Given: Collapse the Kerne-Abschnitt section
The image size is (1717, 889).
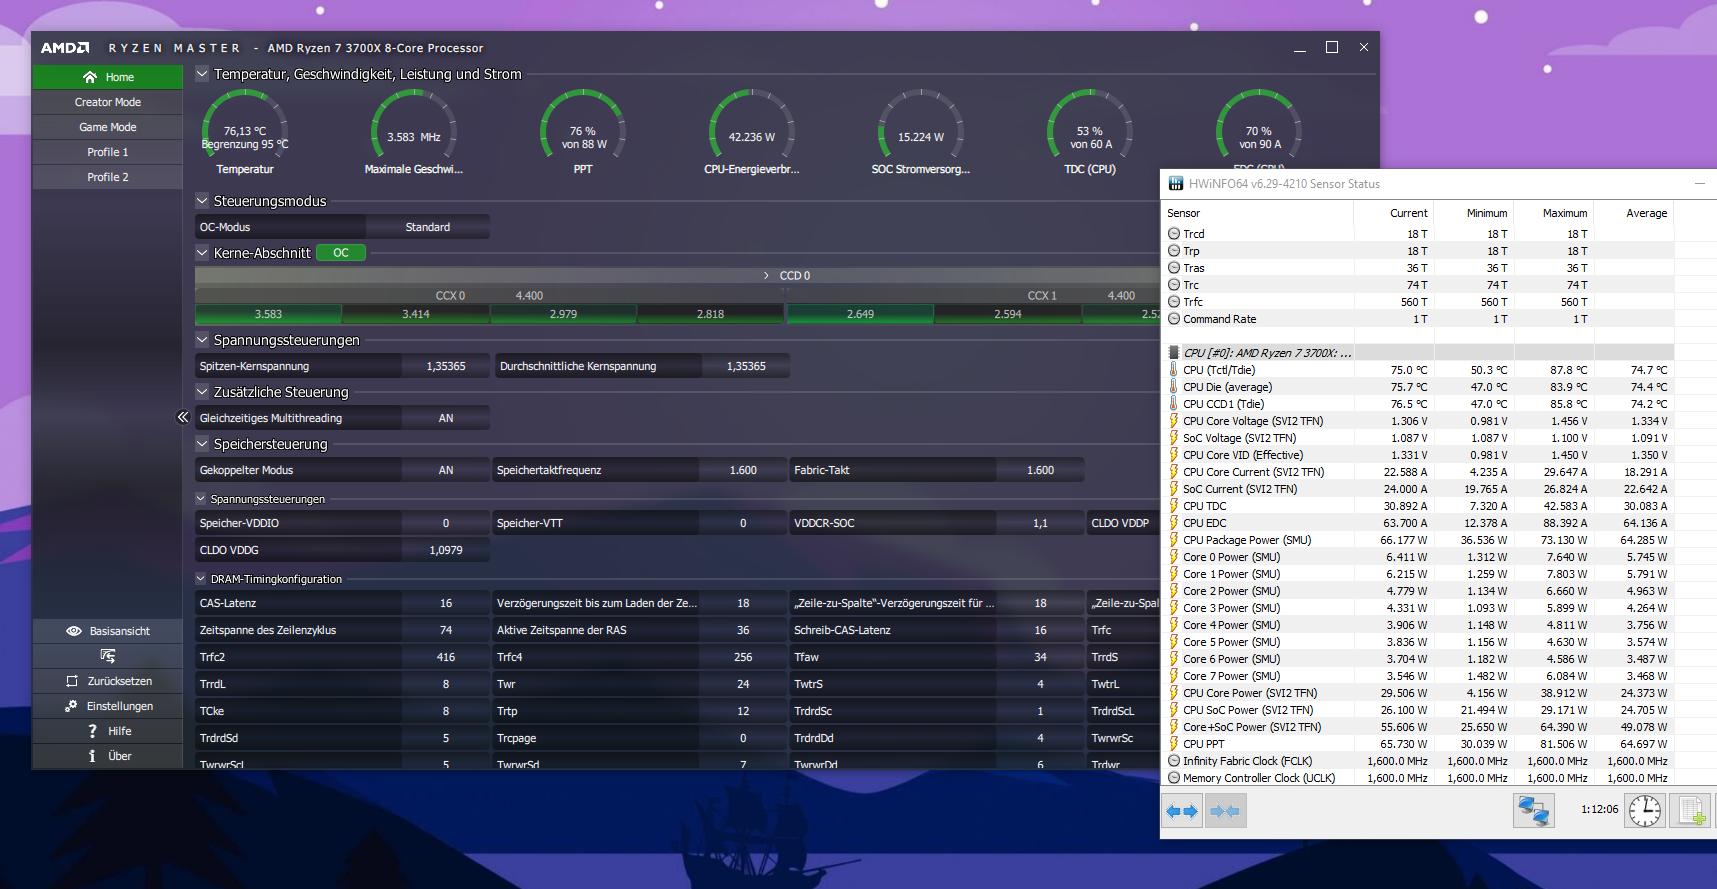Looking at the screenshot, I should coord(202,253).
